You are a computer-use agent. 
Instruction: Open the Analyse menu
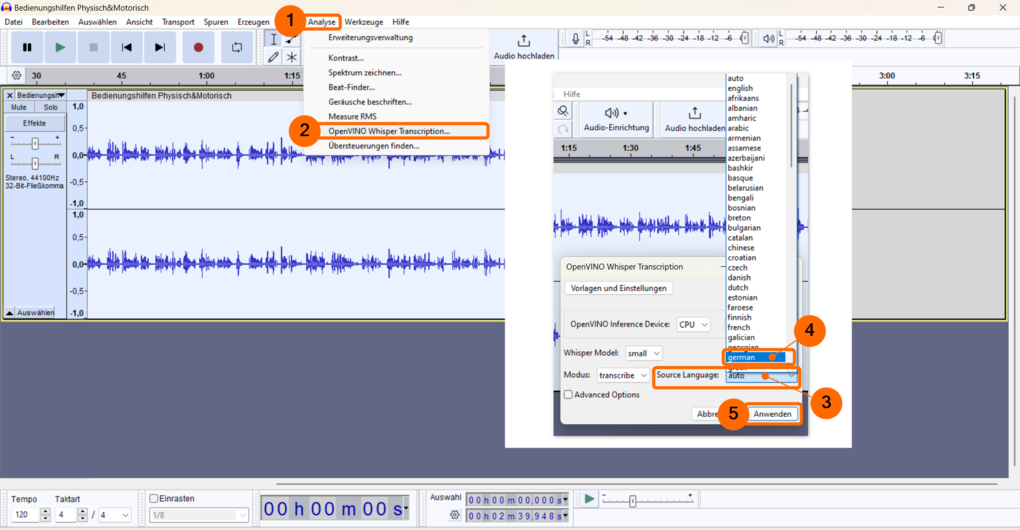(322, 22)
